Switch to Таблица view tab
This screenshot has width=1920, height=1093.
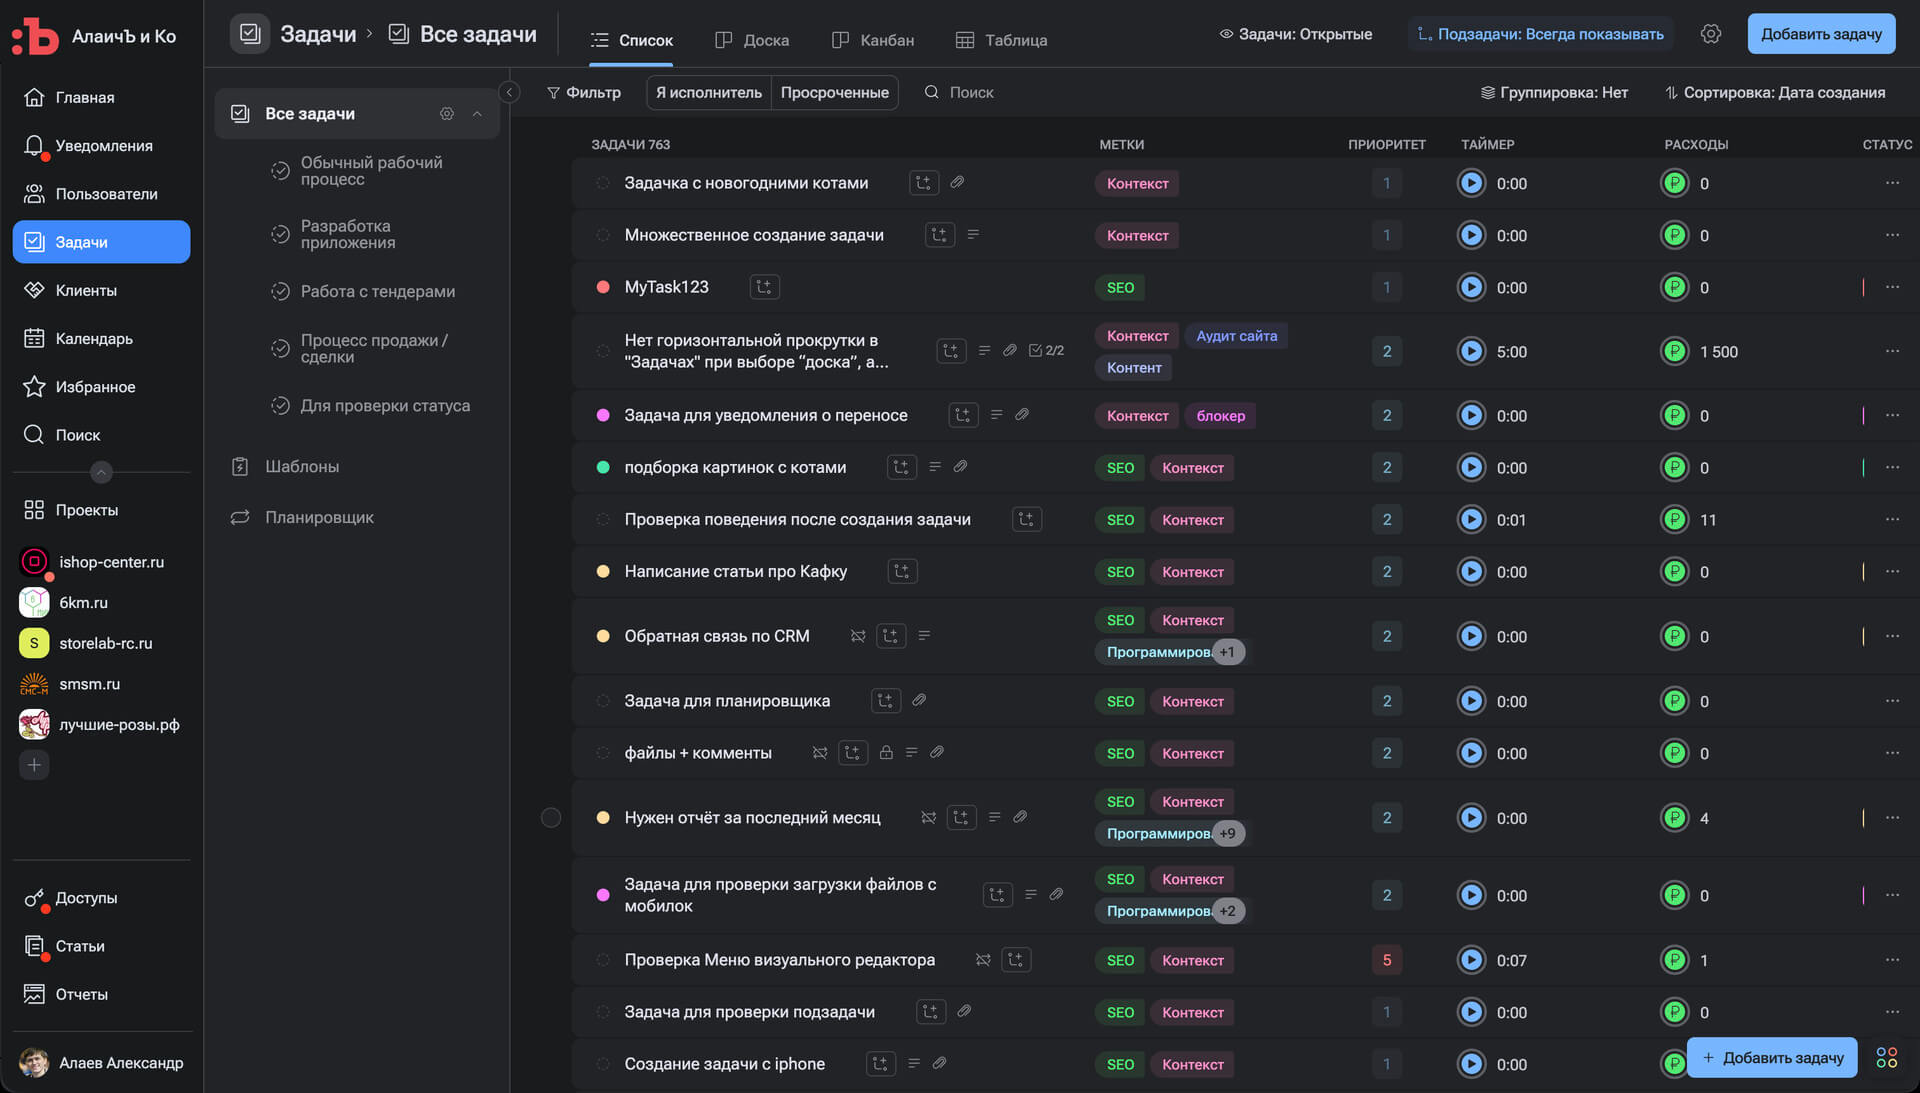pos(1001,40)
